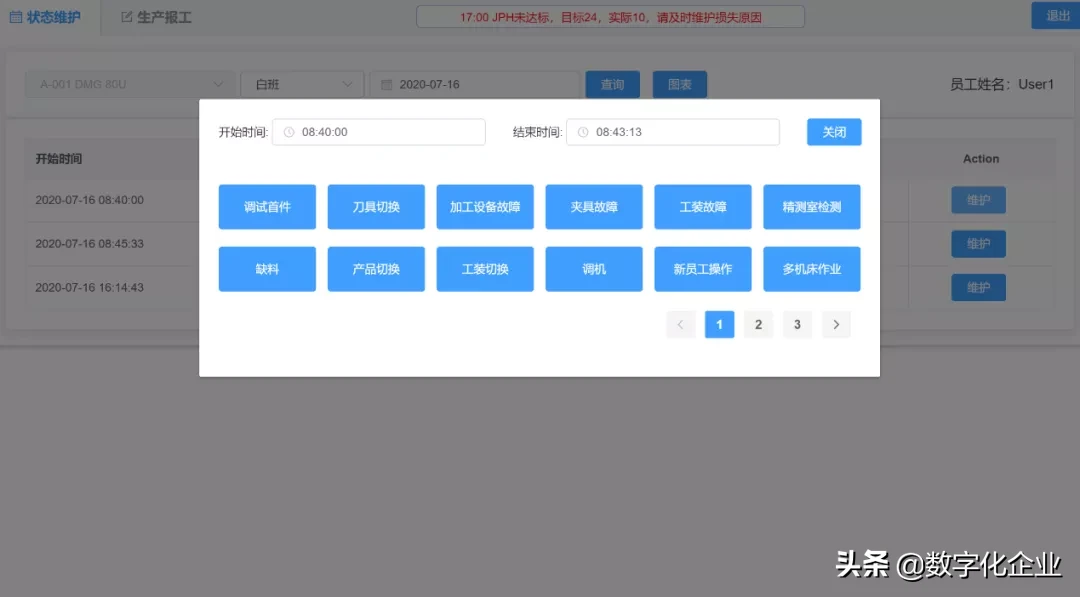The image size is (1080, 597).
Task: Select the 刀具切换 reason
Action: click(x=376, y=206)
